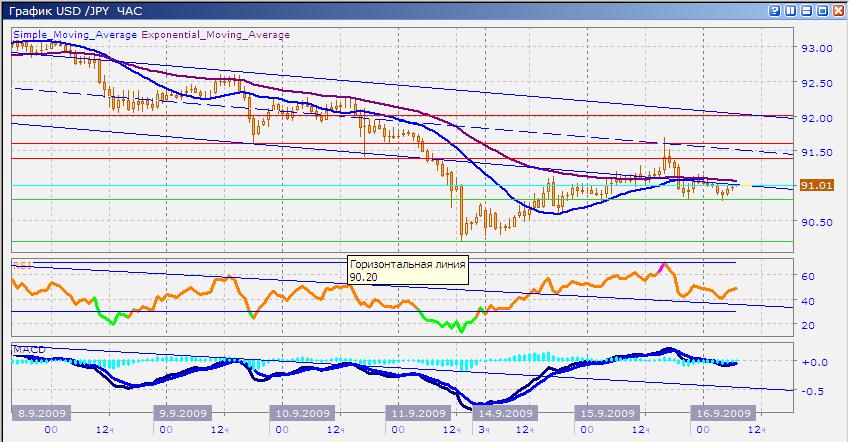Image resolution: width=849 pixels, height=442 pixels.
Task: Select the 11.9.2009 date marker
Action: (419, 413)
